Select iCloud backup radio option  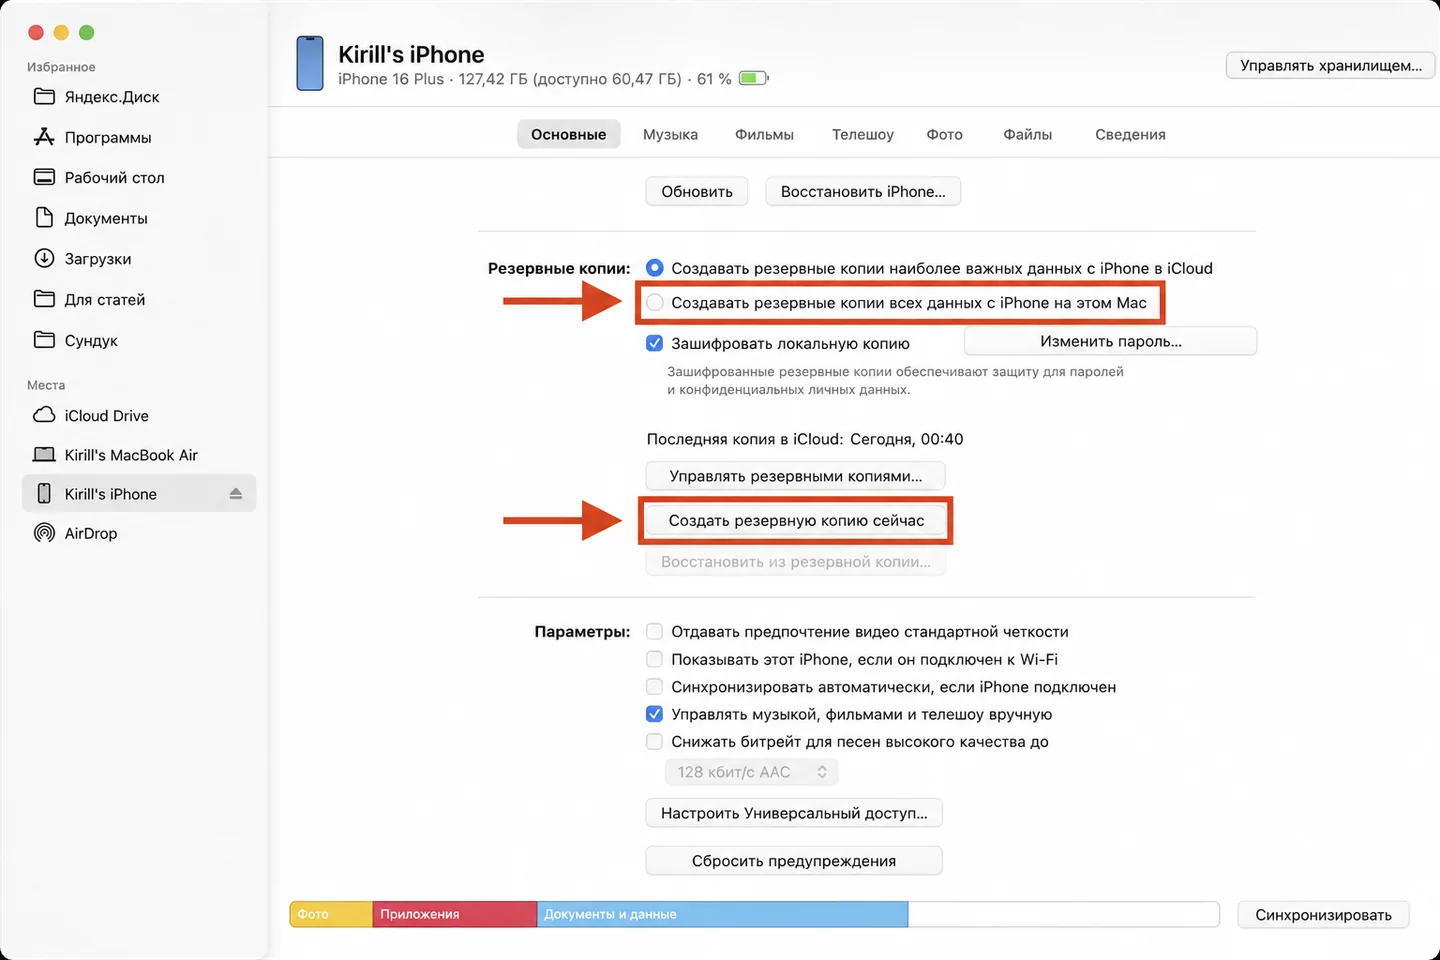tap(655, 268)
